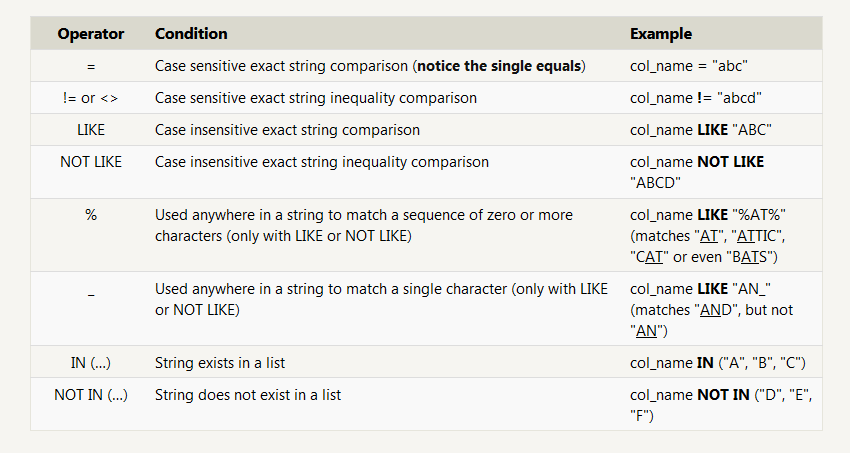
Task: Click example col_name LIKE "AN_"
Action: (x=700, y=289)
